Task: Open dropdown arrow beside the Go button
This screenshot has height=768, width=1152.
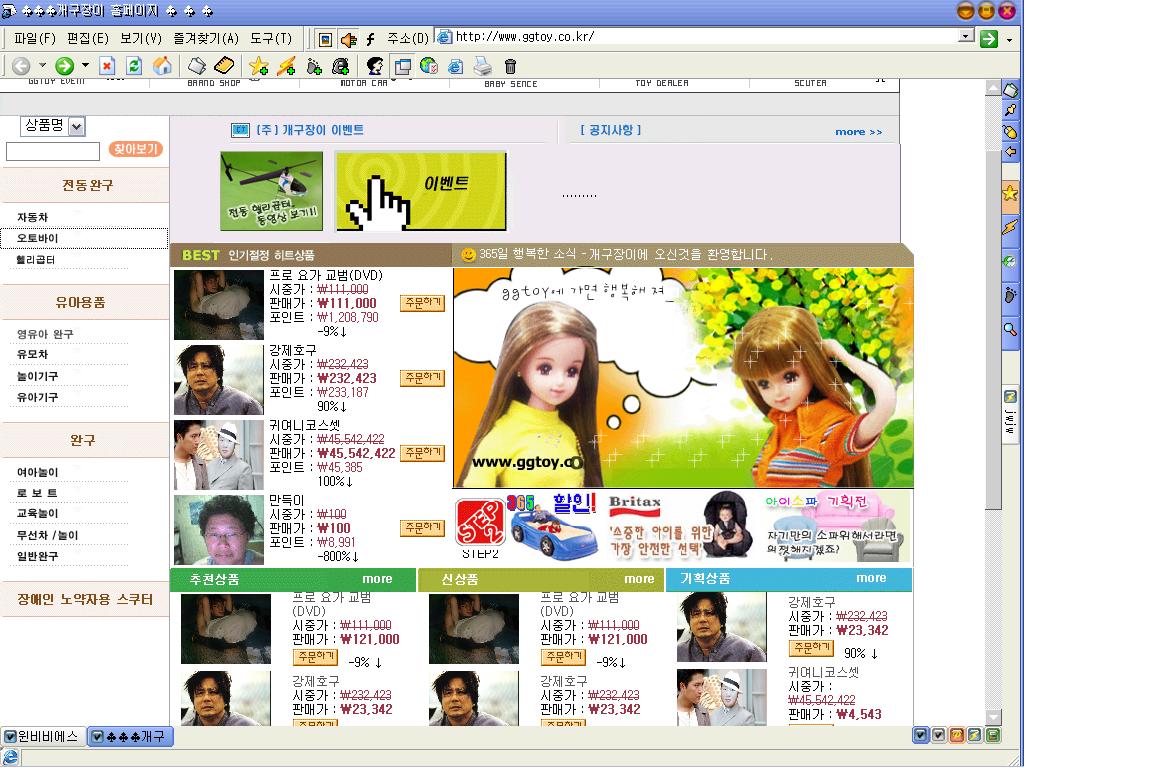Action: (1009, 39)
